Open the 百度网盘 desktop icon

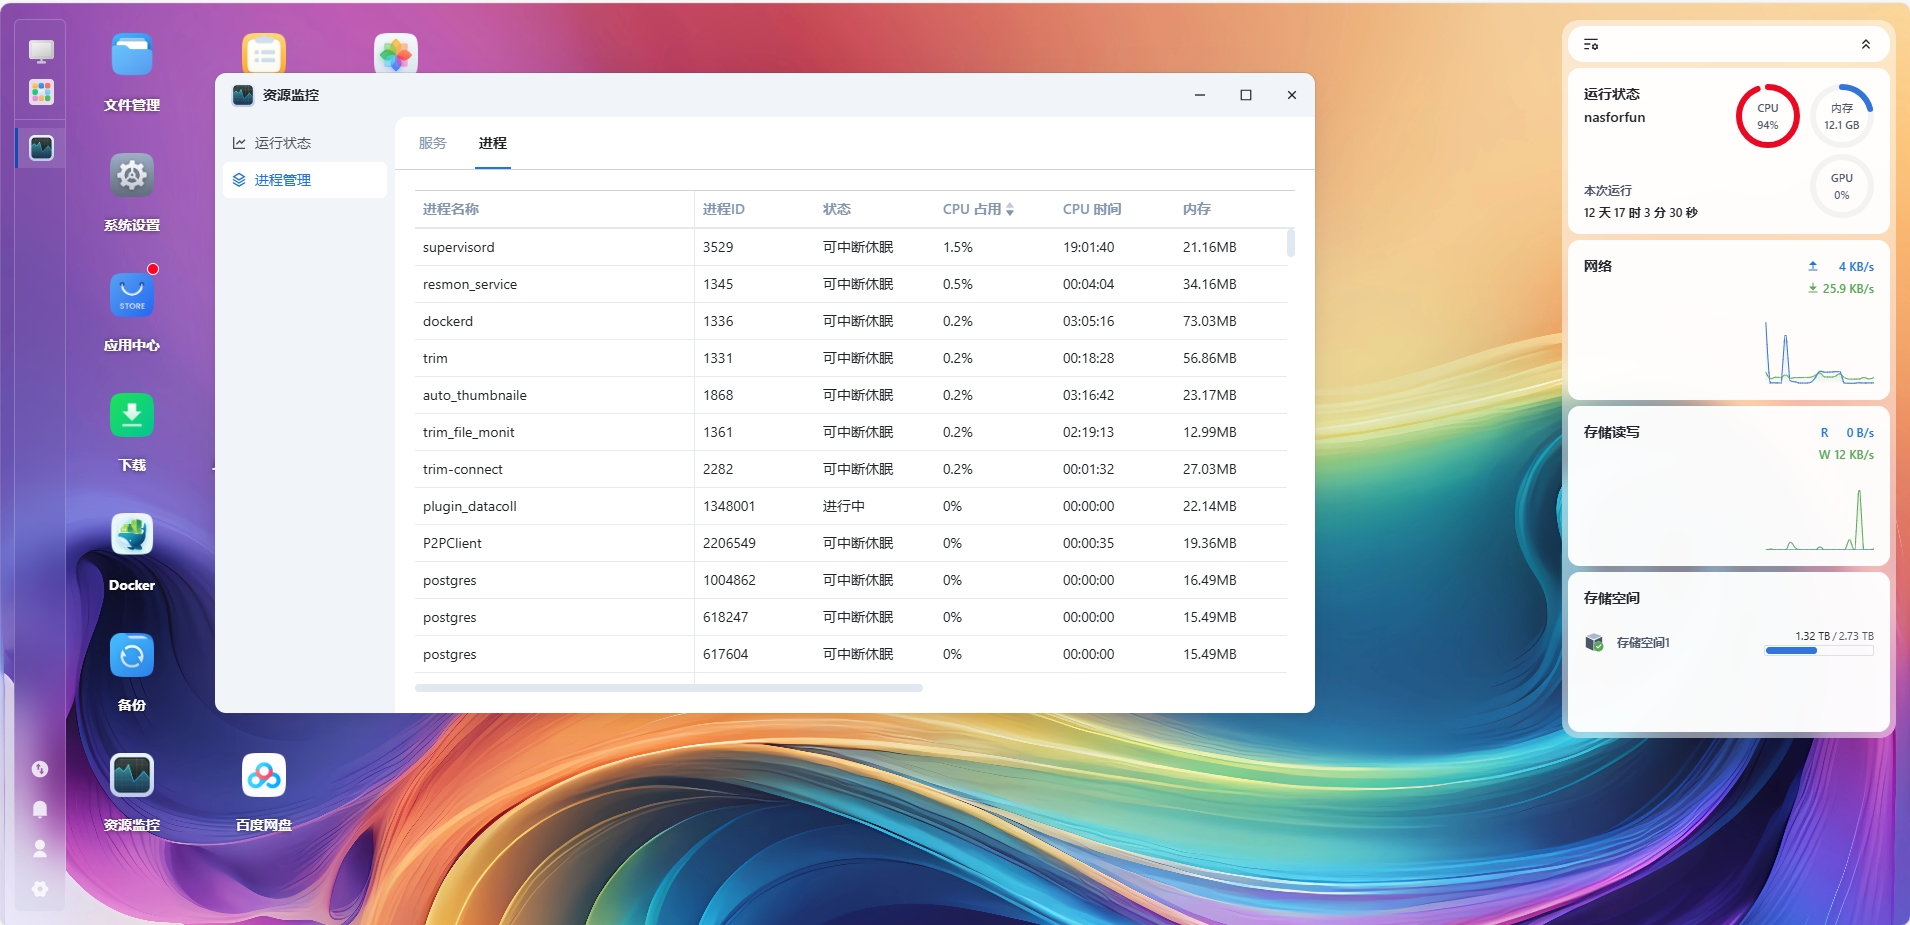(x=264, y=775)
